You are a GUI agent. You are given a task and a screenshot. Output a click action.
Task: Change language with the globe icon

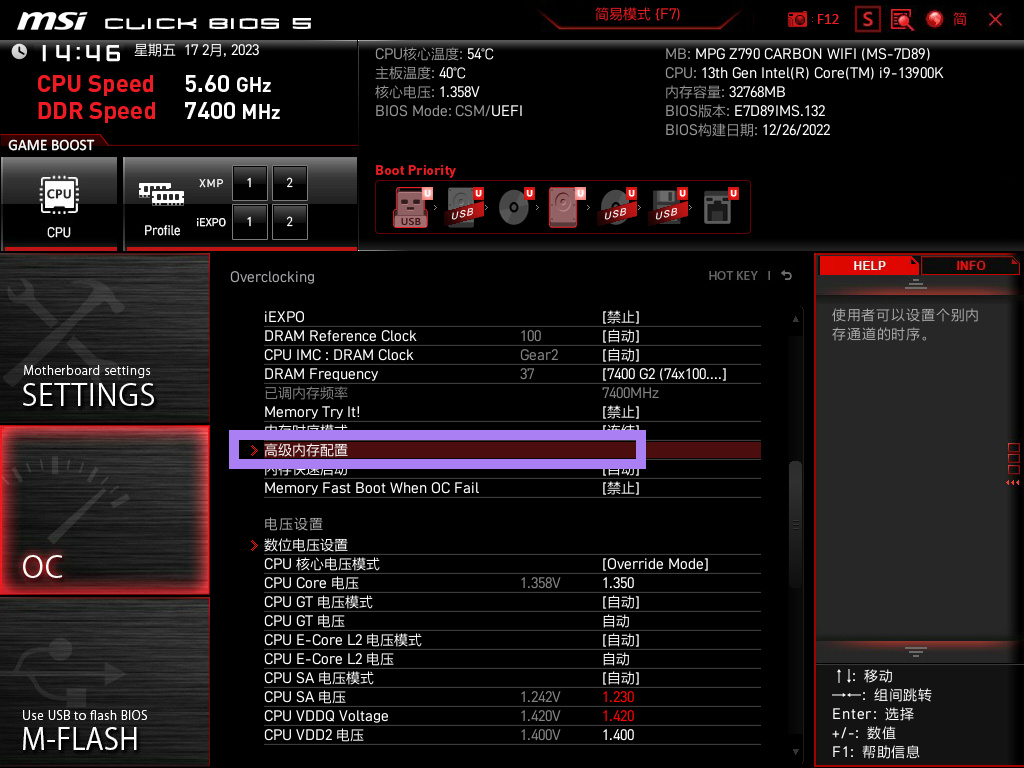click(x=935, y=20)
